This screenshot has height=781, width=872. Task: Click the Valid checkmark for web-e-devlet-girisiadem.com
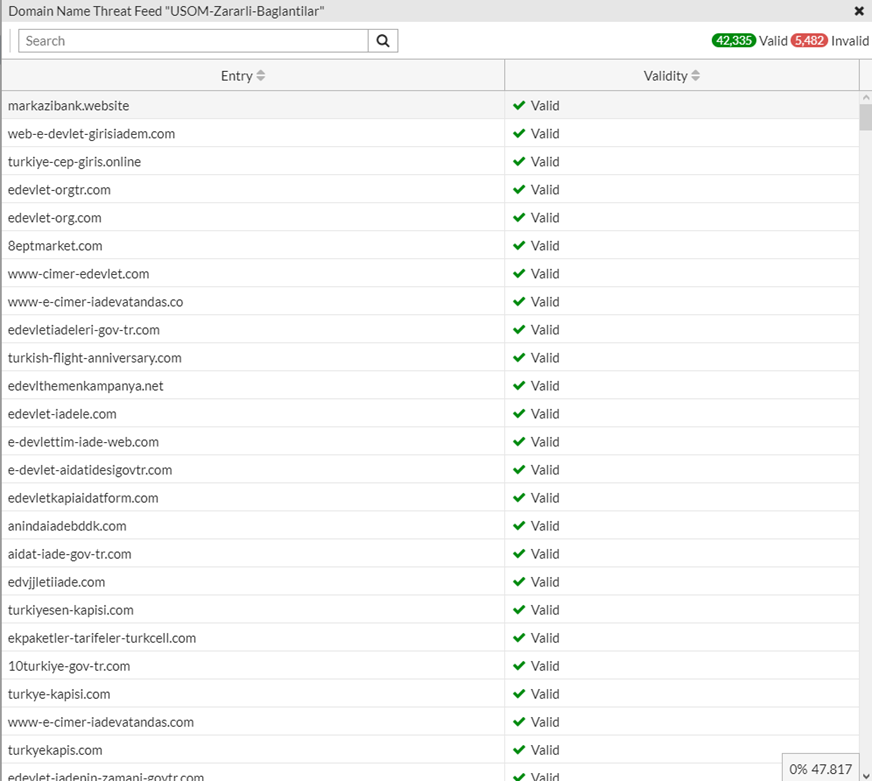coord(519,134)
